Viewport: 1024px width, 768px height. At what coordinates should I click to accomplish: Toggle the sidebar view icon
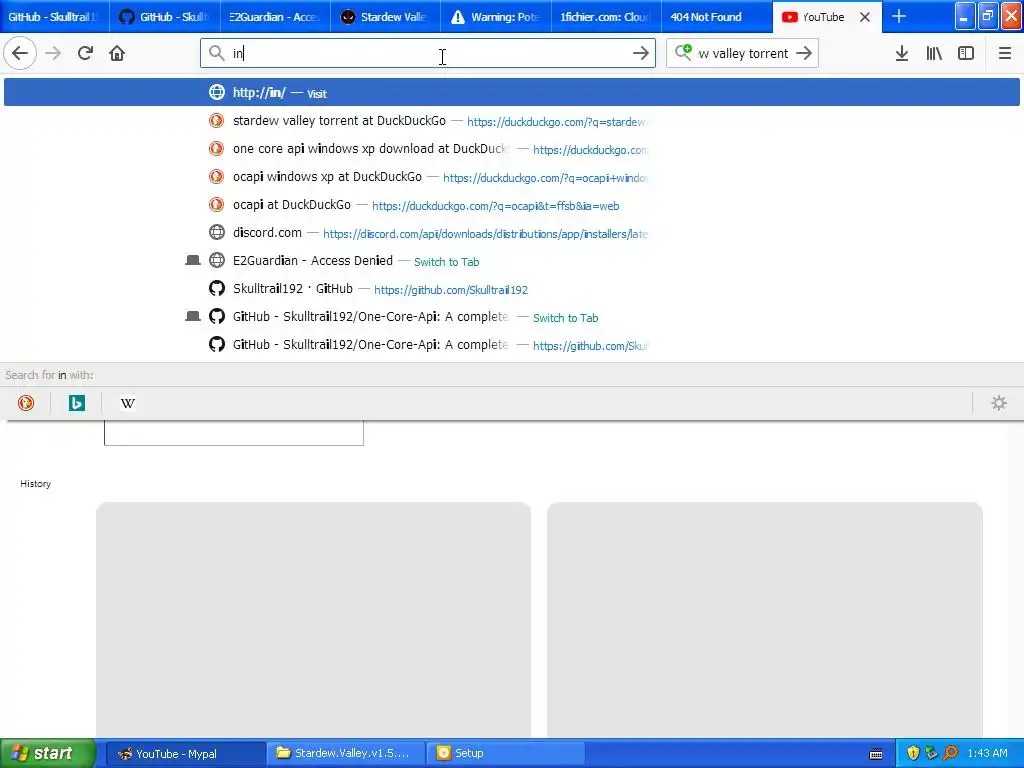click(x=966, y=53)
